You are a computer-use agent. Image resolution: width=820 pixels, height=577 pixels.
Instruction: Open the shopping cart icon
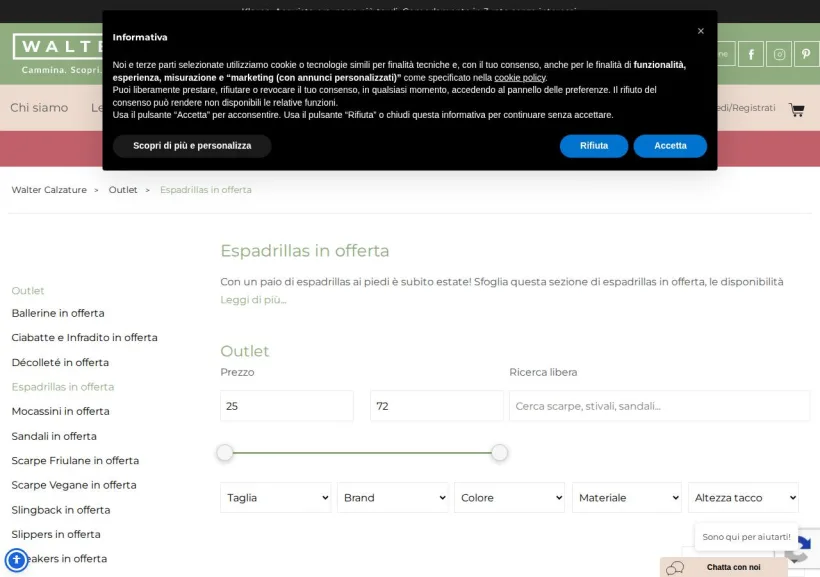[796, 109]
